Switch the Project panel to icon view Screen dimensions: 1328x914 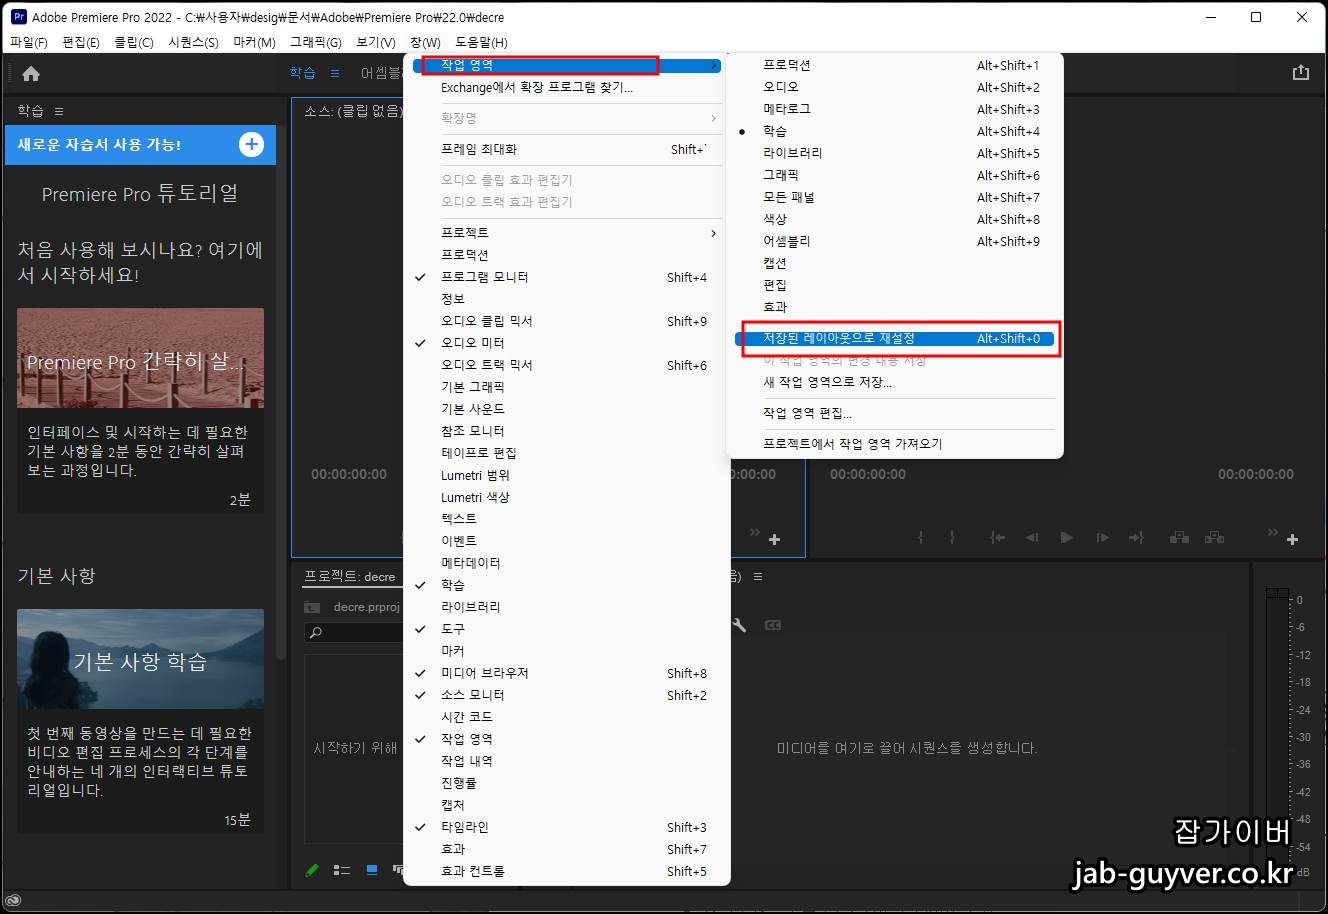pyautogui.click(x=372, y=870)
